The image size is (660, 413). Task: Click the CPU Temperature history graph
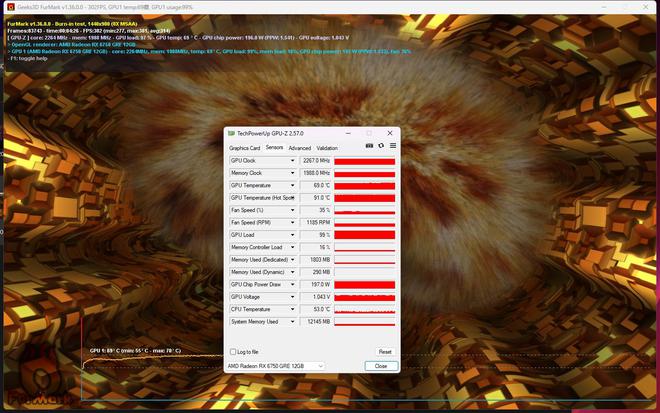(365, 309)
